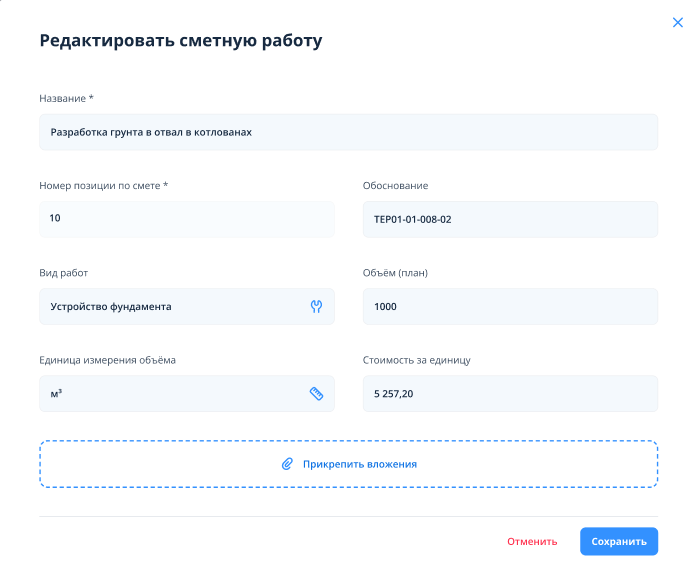695x576 pixels.
Task: Click the Номер позиции по смете label
Action: 104,186
